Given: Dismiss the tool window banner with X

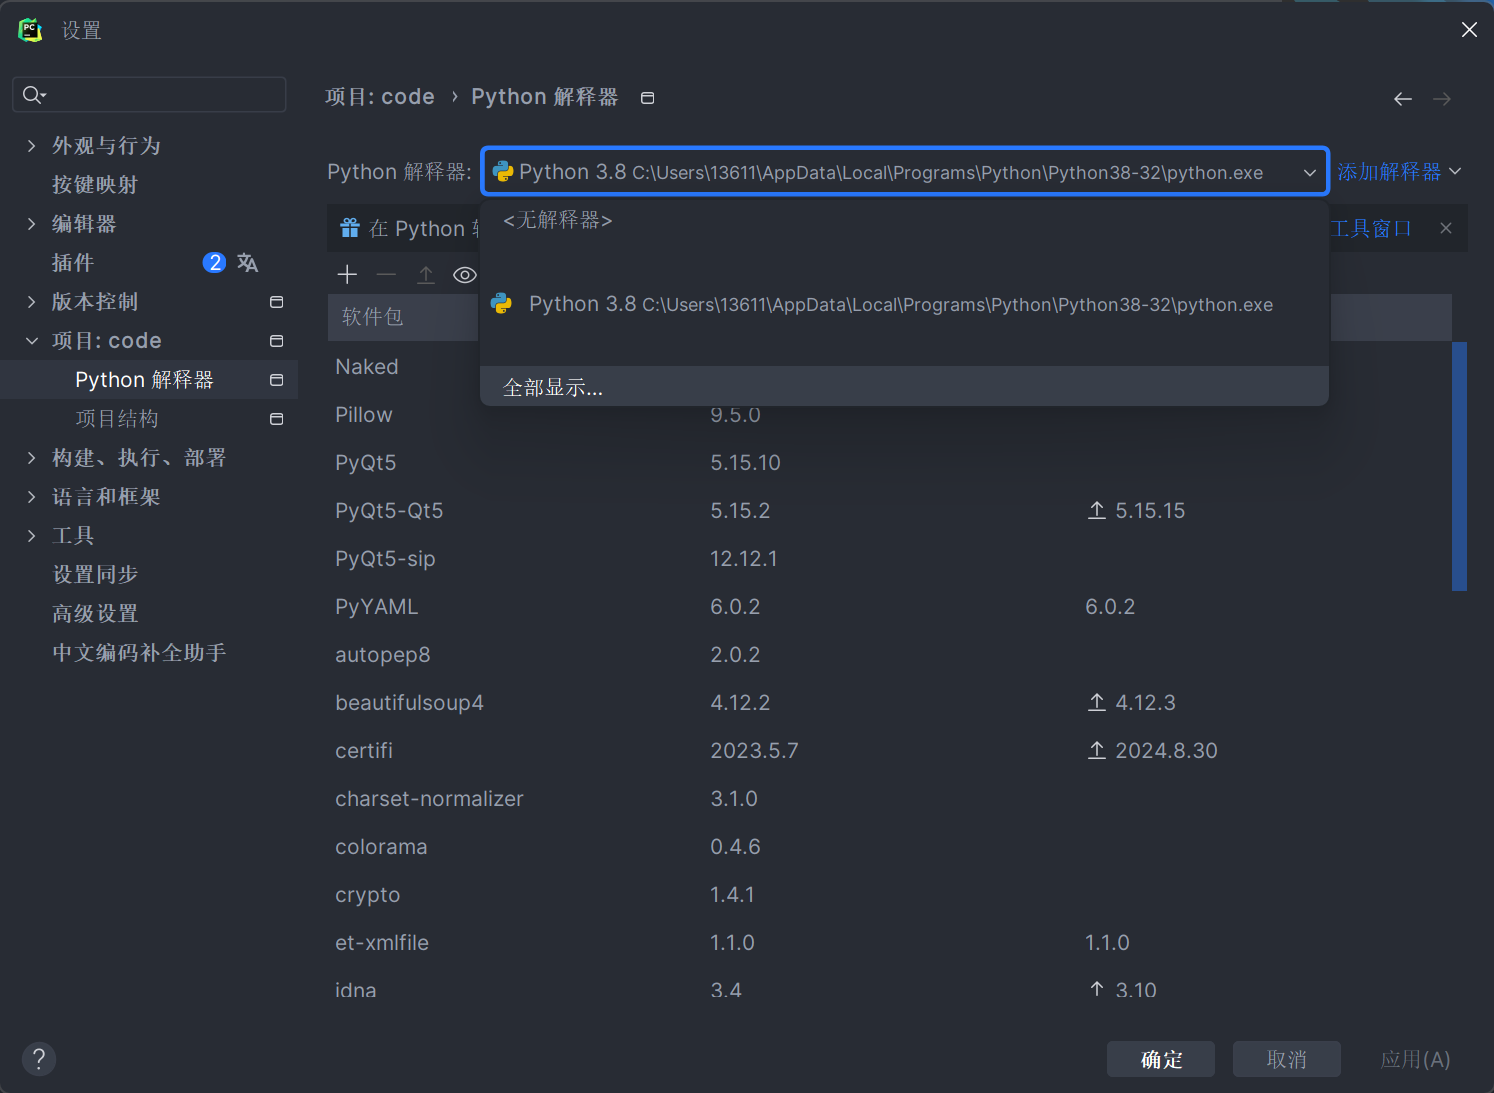Looking at the screenshot, I should 1446,228.
